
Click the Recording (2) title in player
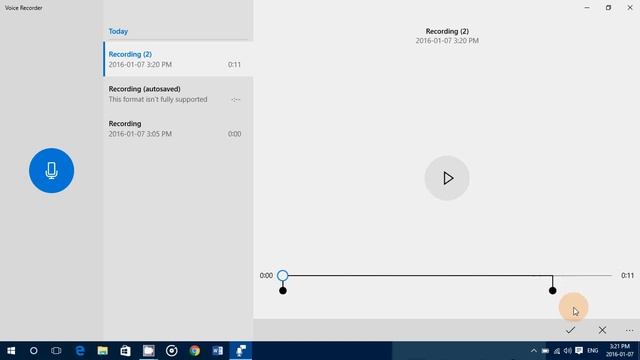coord(447,31)
